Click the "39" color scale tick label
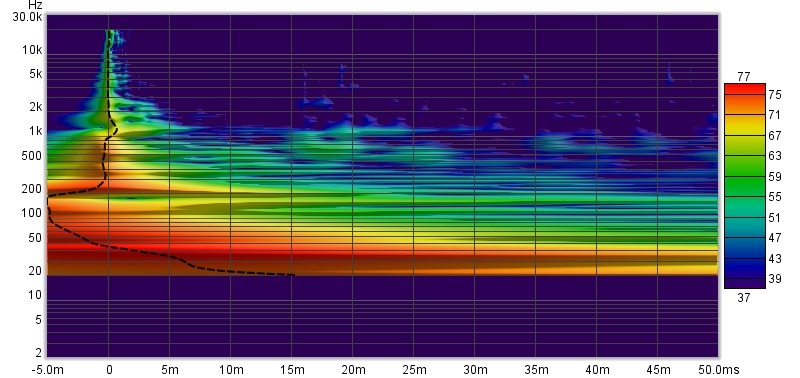The height and width of the screenshot is (378, 800). (776, 279)
